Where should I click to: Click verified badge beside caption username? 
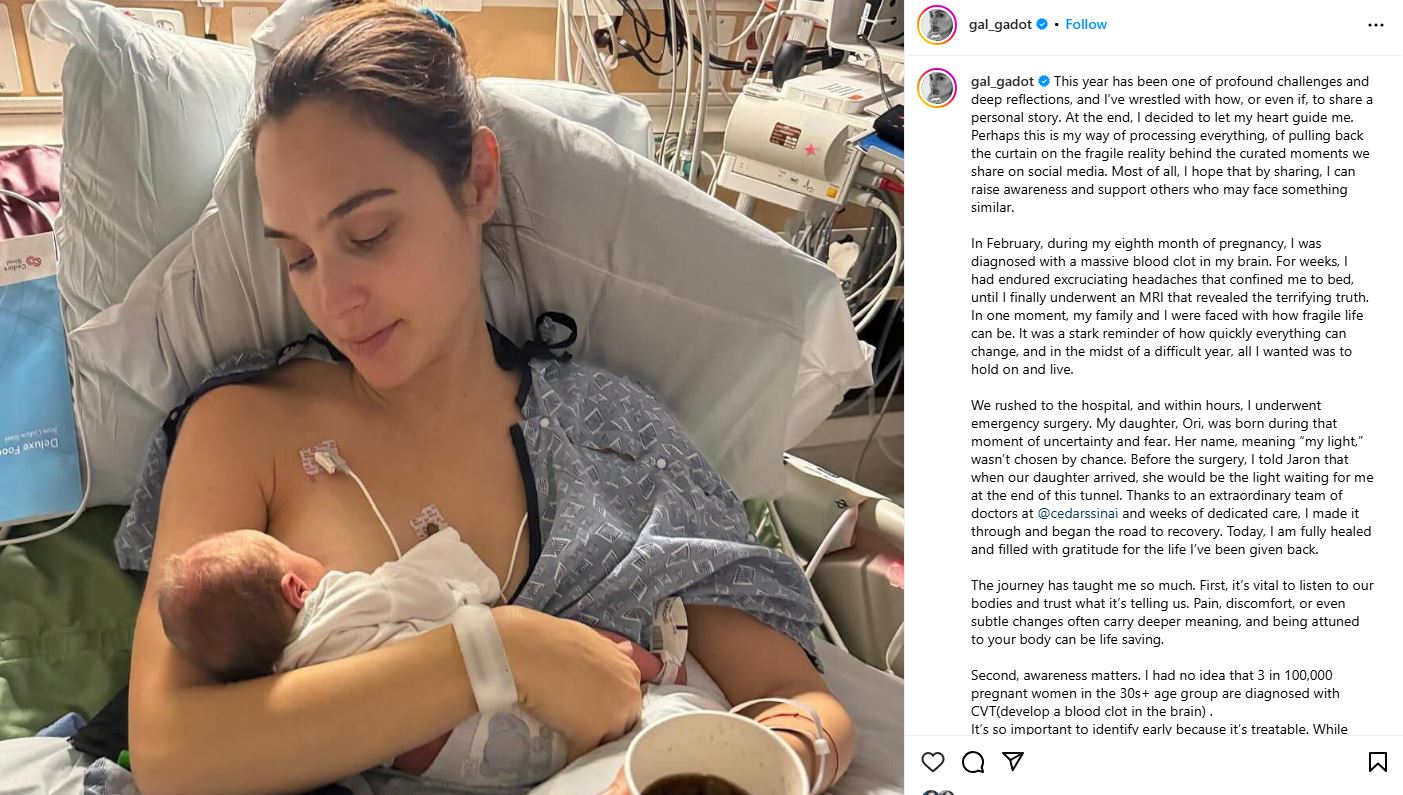click(x=1044, y=81)
